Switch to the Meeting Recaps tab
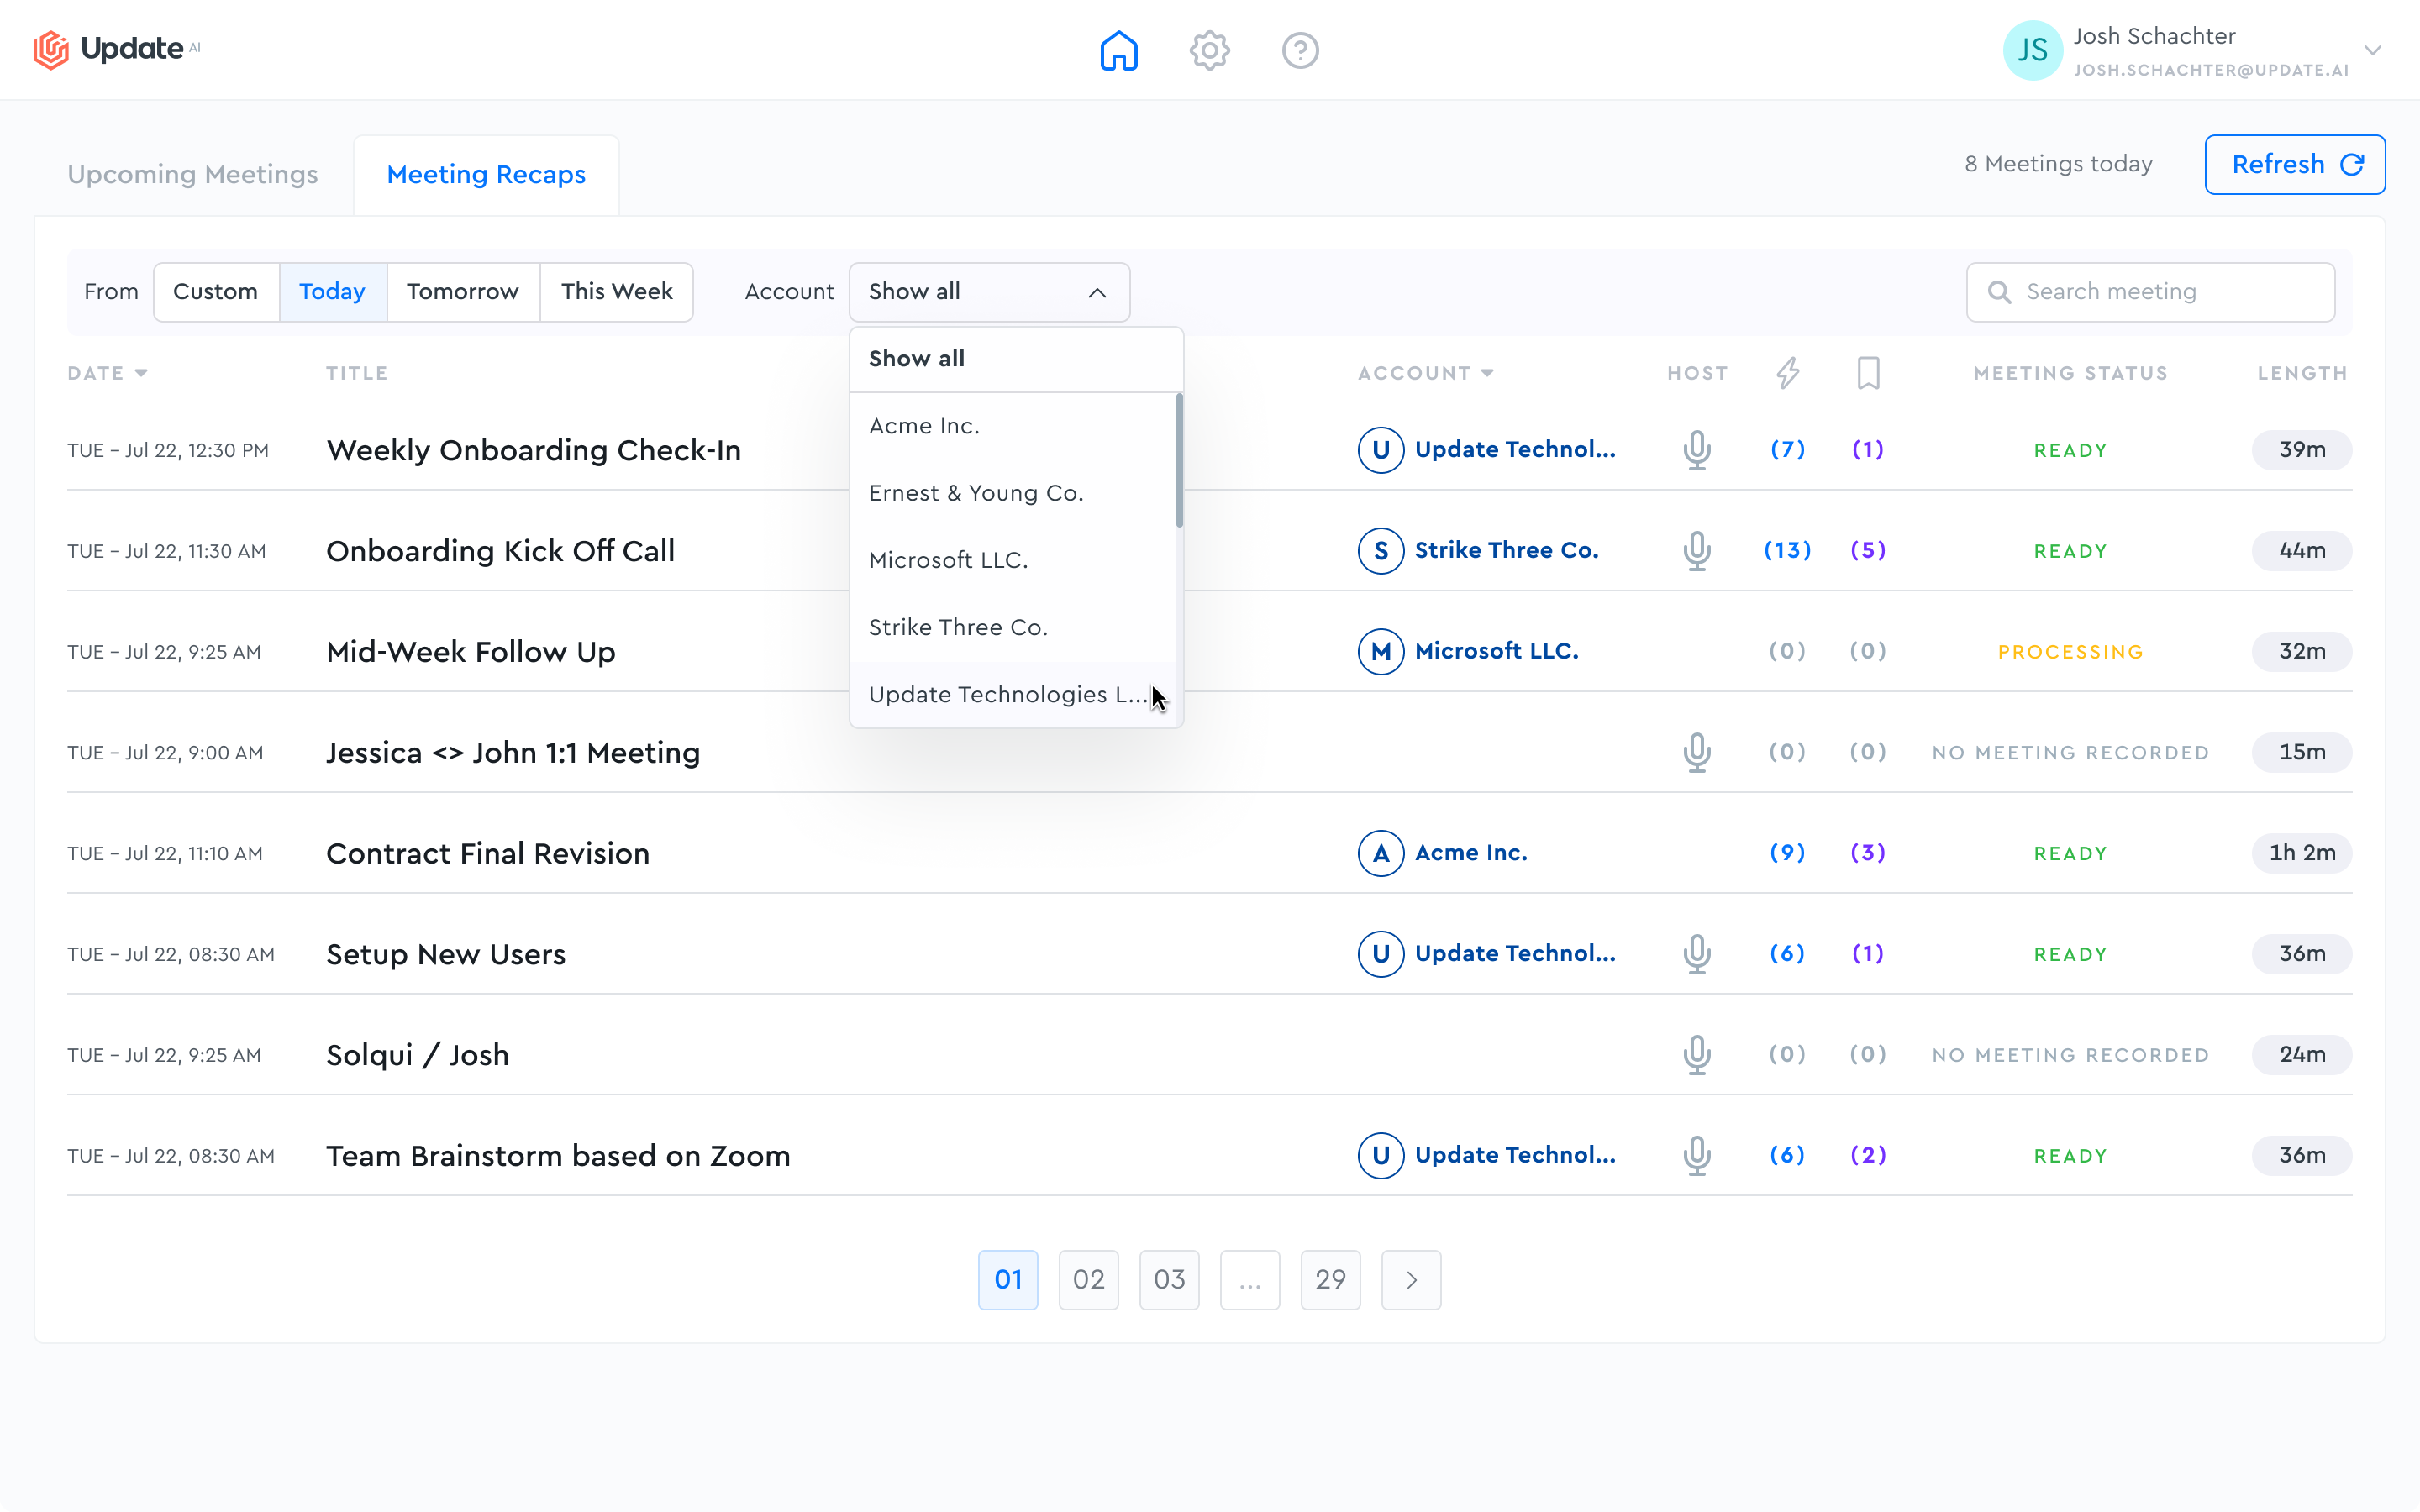The height and width of the screenshot is (1512, 2420). (x=486, y=174)
